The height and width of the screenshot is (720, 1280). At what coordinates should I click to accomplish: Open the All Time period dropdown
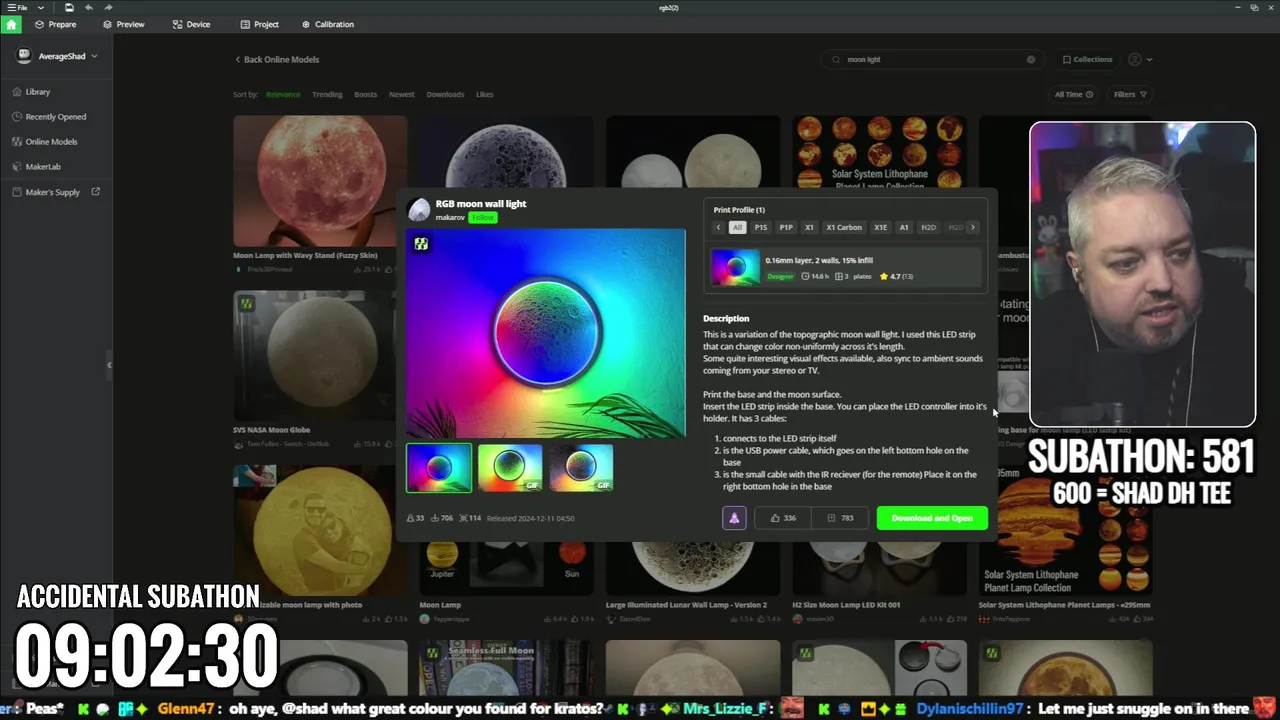1074,94
